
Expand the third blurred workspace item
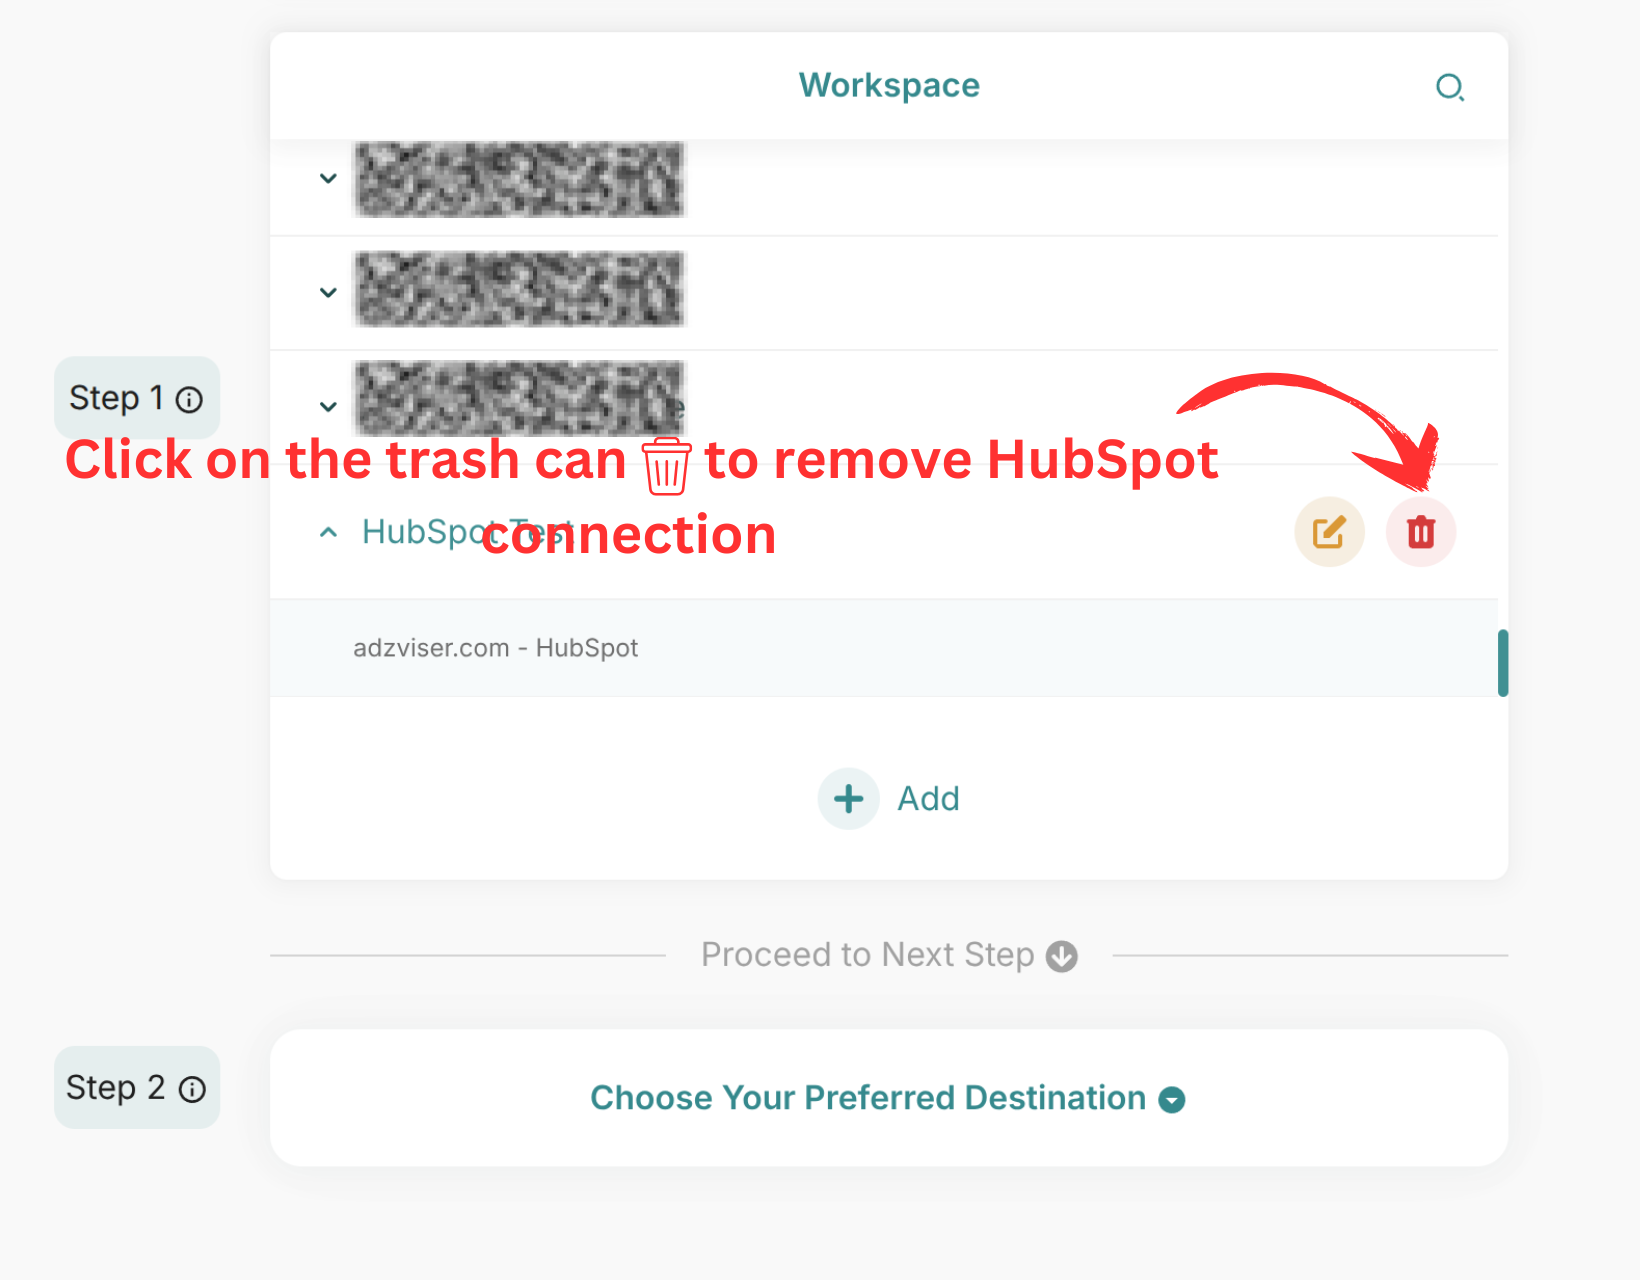327,406
